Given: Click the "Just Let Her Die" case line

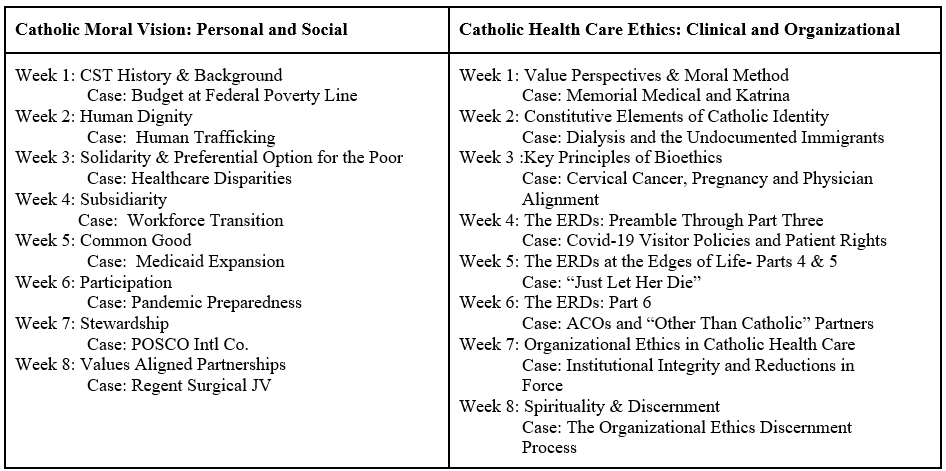Looking at the screenshot, I should coord(624,282).
